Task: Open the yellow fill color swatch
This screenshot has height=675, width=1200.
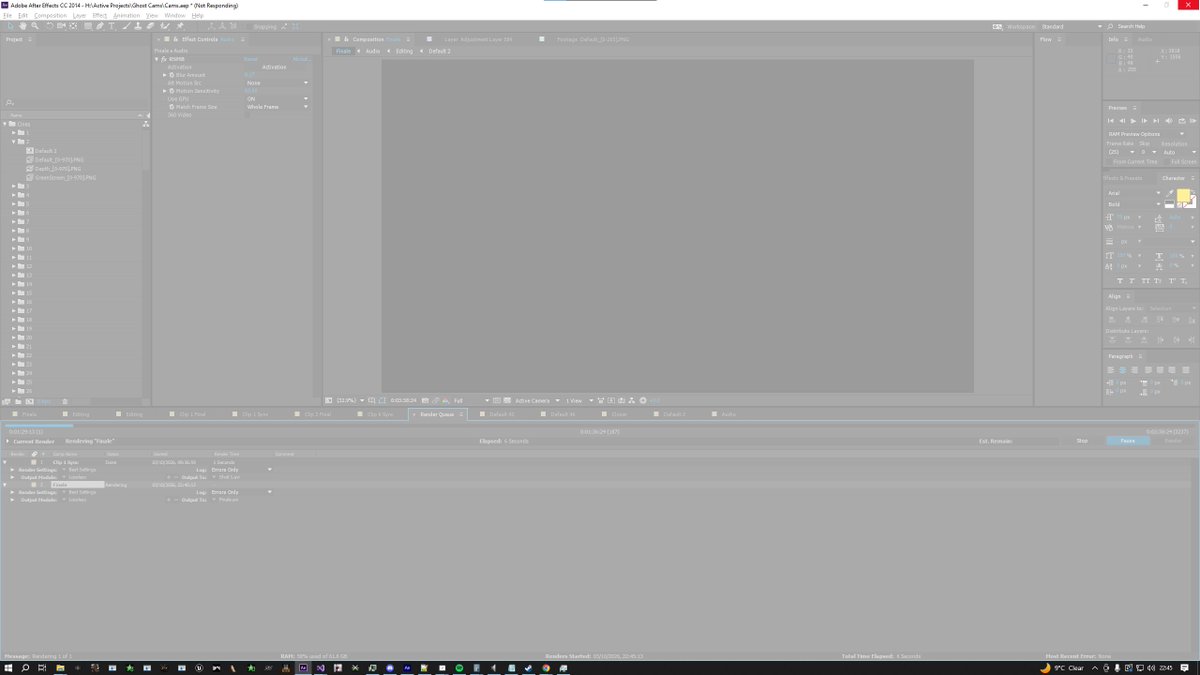Action: point(1183,195)
